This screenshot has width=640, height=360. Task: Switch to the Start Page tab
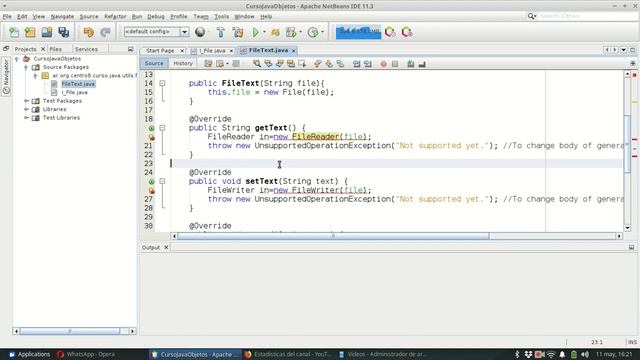160,51
